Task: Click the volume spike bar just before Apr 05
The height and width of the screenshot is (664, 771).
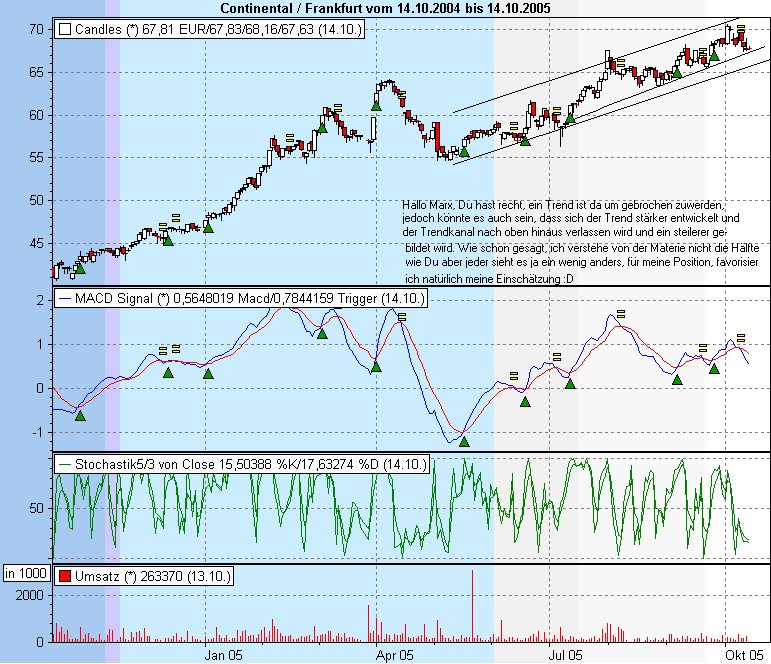Action: (368, 624)
